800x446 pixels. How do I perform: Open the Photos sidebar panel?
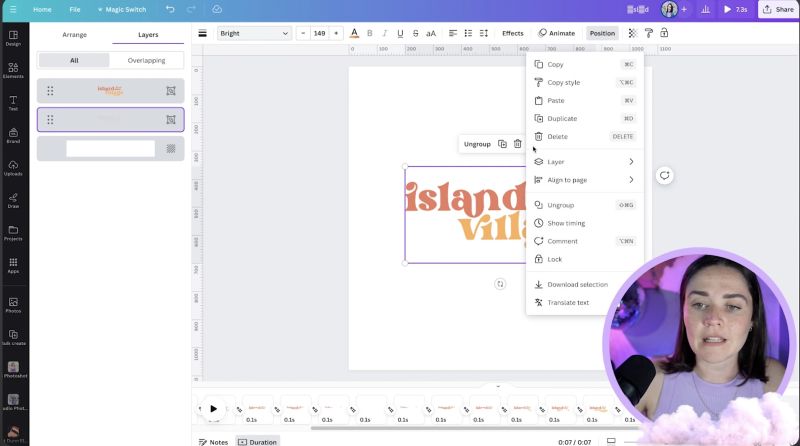(x=13, y=305)
